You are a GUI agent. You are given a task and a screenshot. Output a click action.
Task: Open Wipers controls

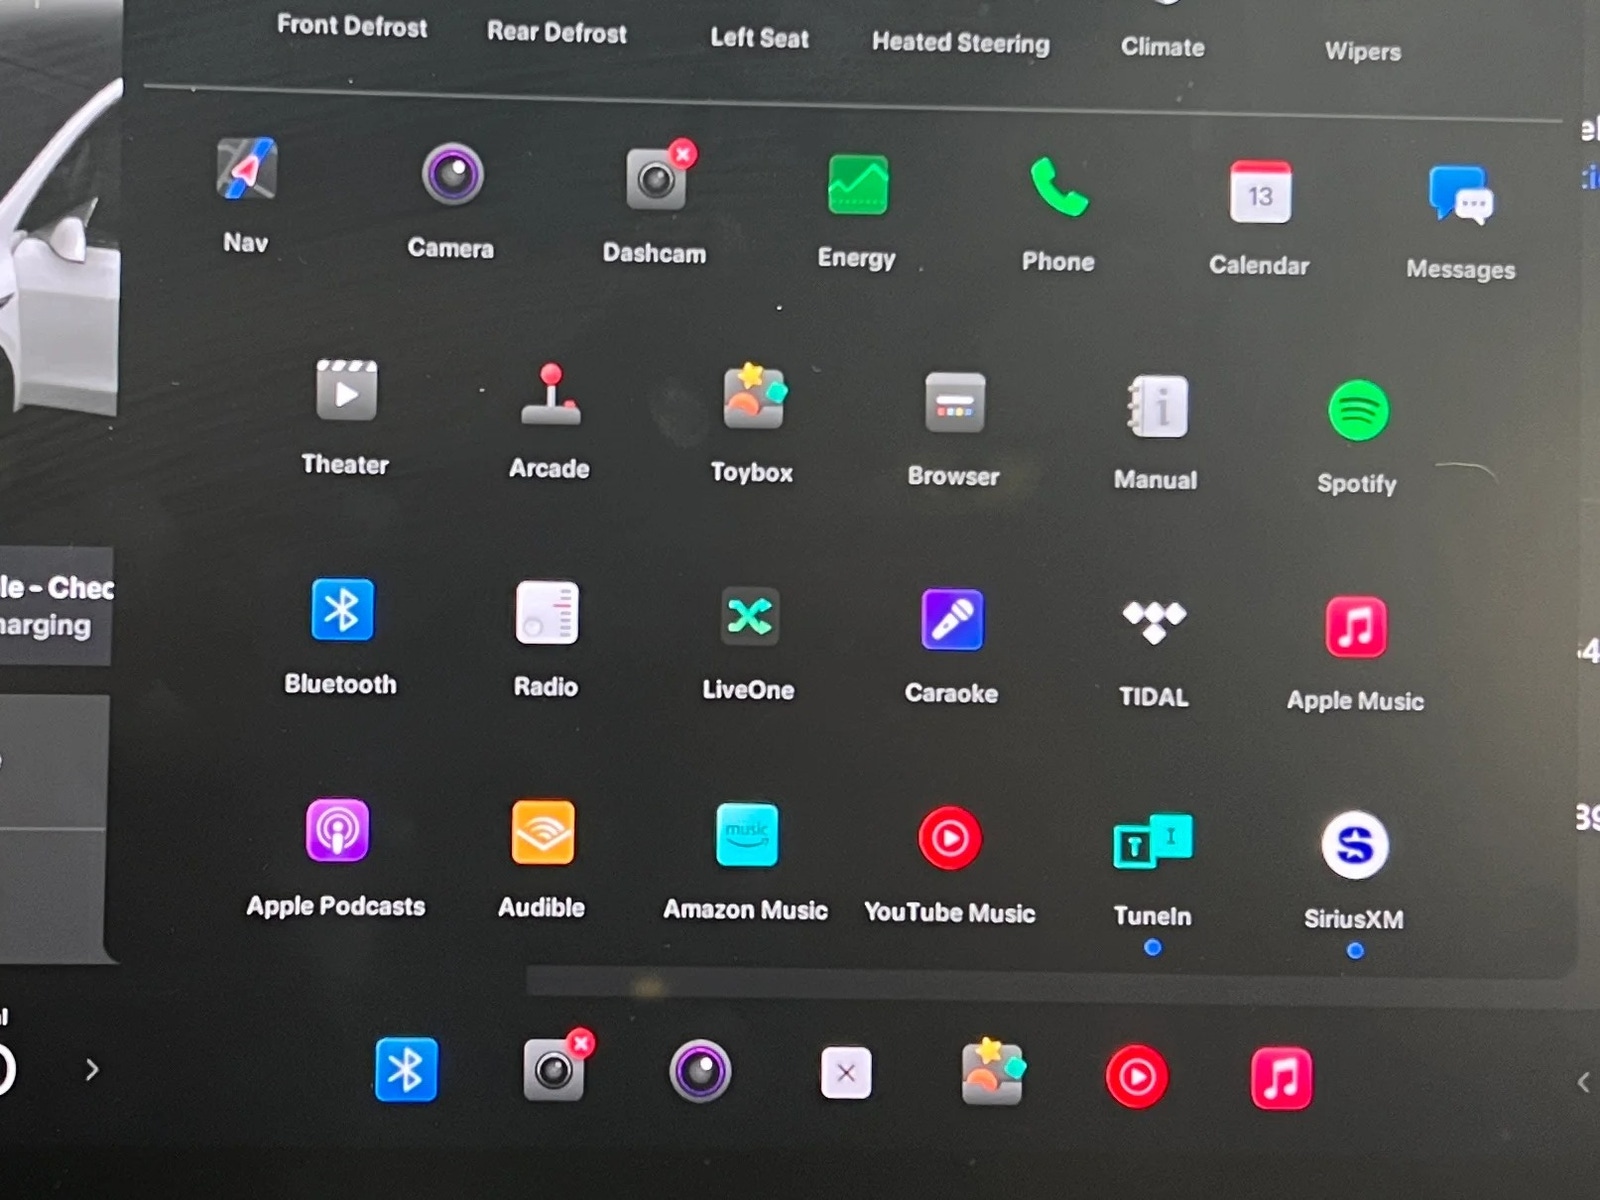pyautogui.click(x=1362, y=52)
